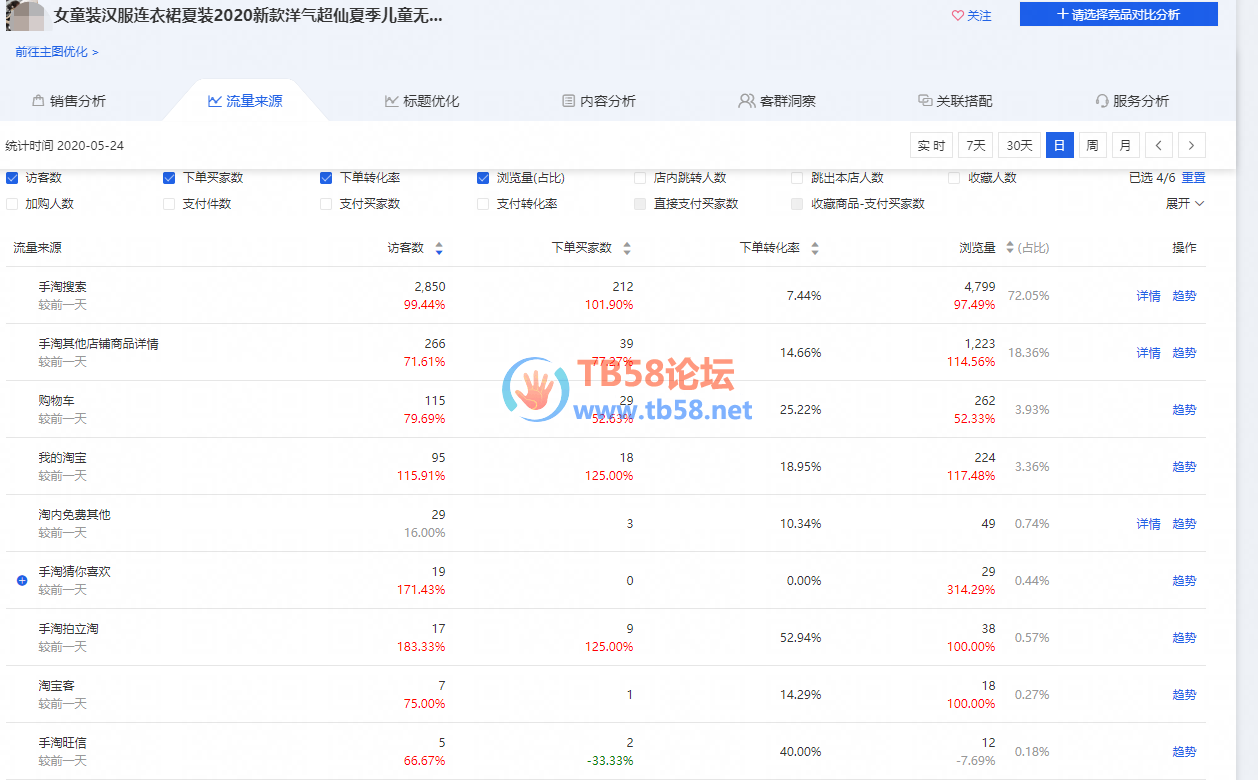Choose the 7天 period button
1258x780 pixels.
976,145
